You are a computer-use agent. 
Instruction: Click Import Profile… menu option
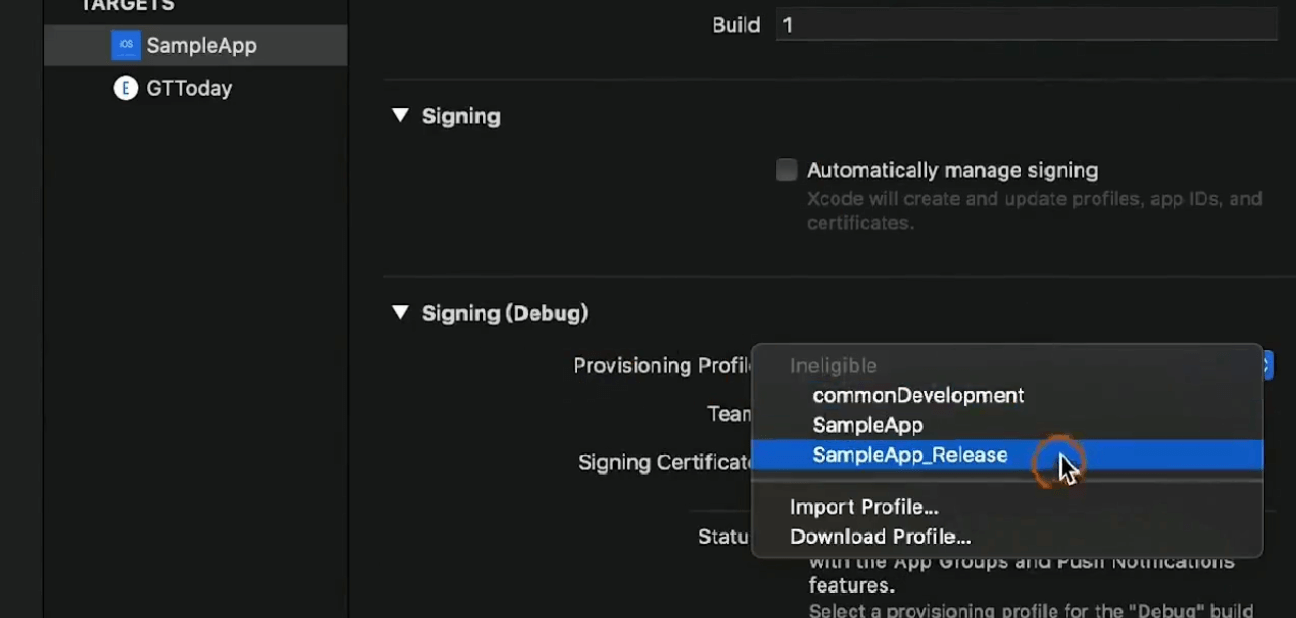(x=864, y=508)
